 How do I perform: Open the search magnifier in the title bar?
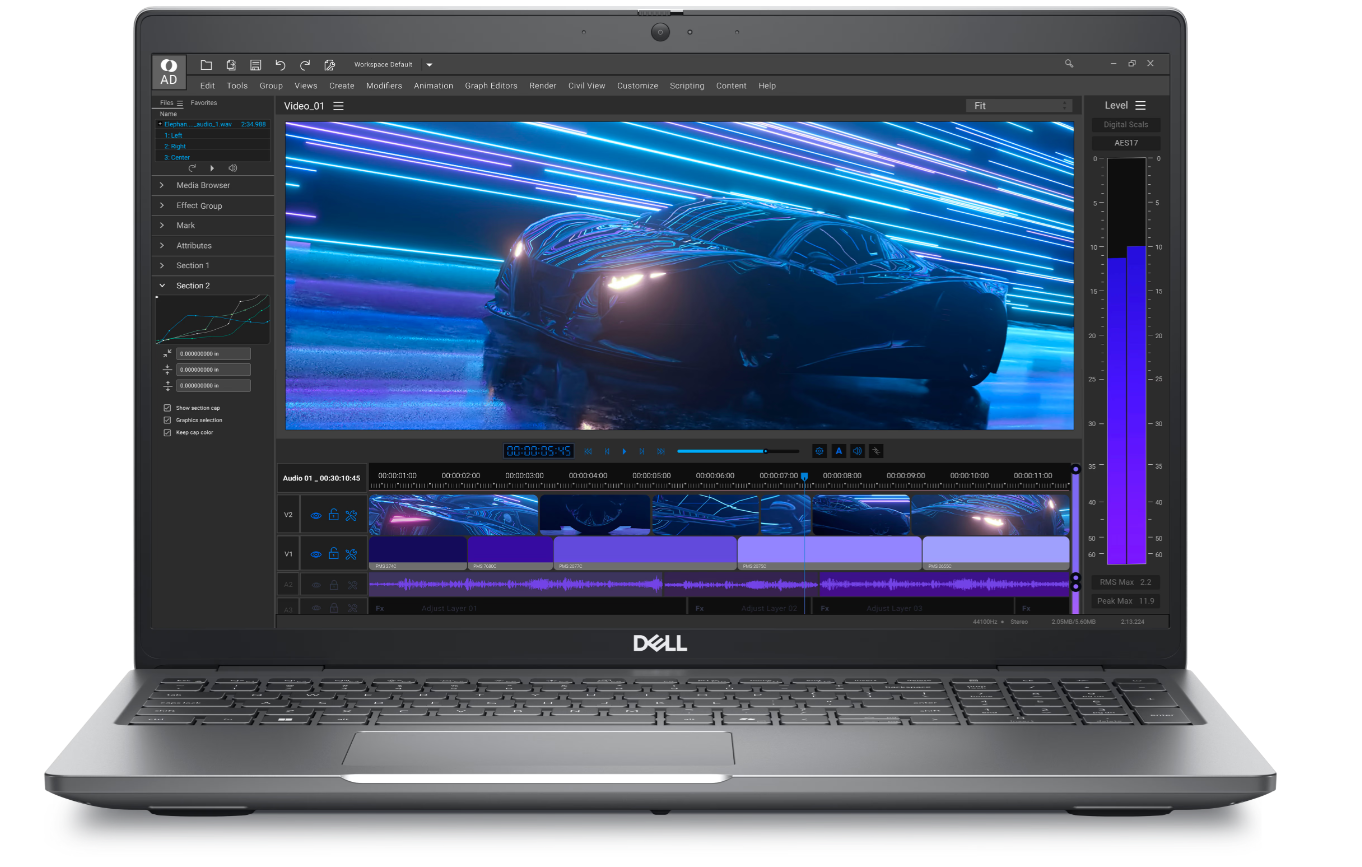click(x=1069, y=64)
